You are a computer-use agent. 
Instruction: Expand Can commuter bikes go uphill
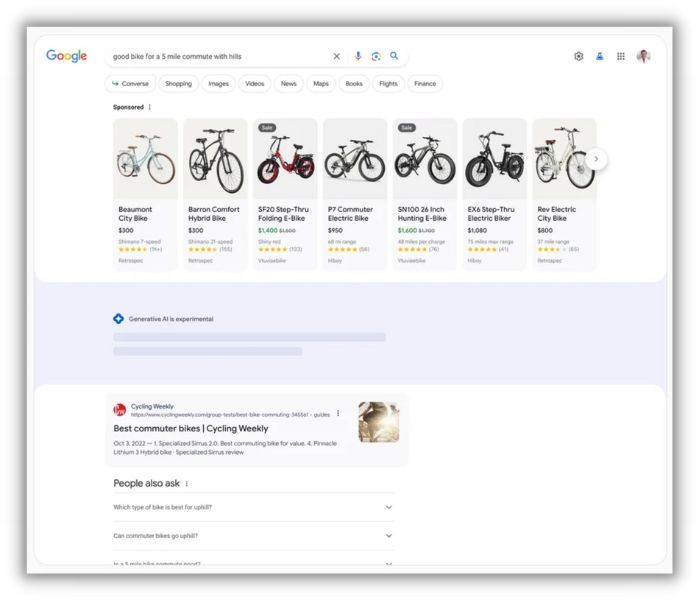tap(253, 535)
